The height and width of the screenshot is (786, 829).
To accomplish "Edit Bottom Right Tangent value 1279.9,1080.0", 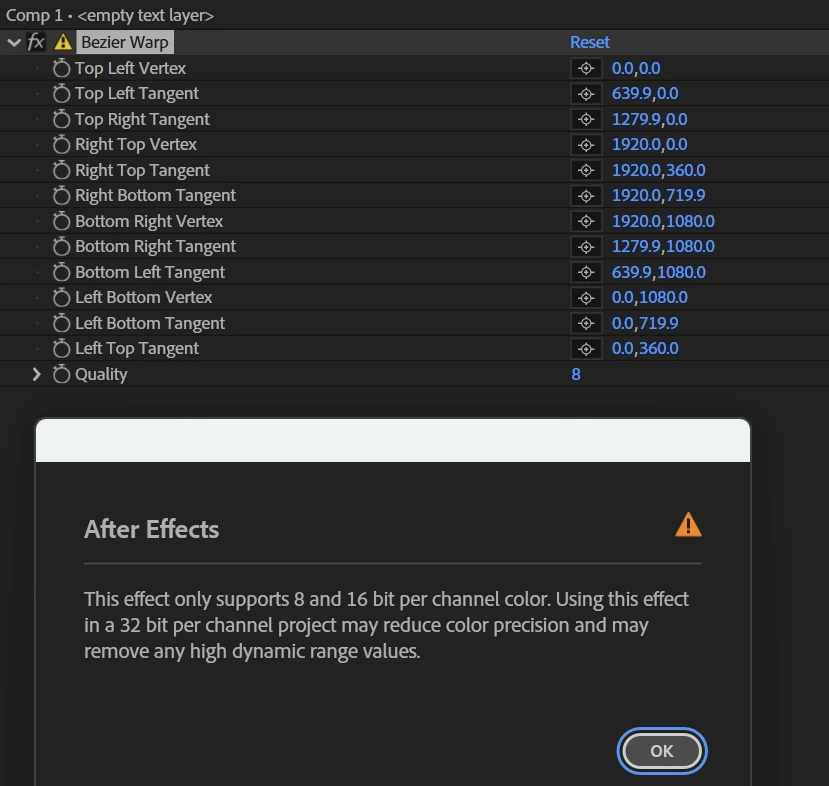I will [663, 246].
